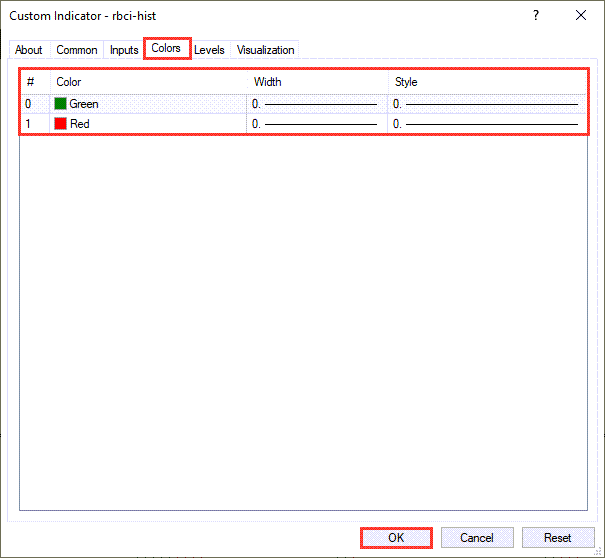605x558 pixels.
Task: Switch to the Common tab
Action: (x=77, y=50)
